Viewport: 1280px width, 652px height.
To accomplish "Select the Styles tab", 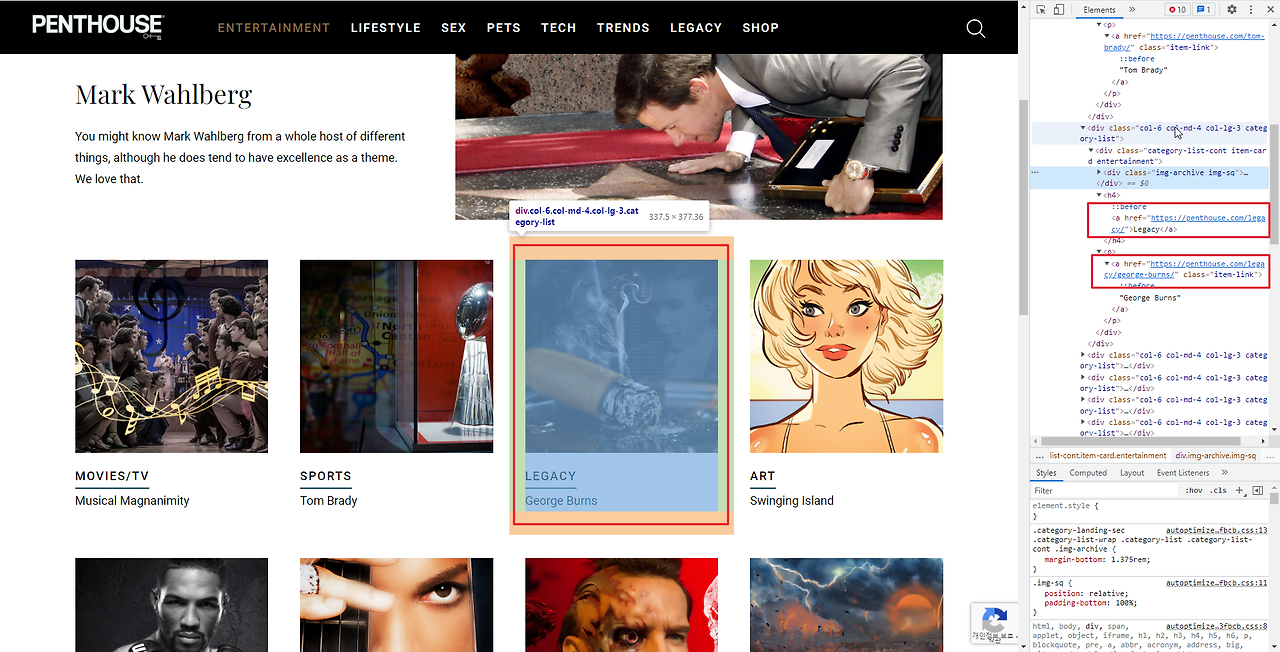I will (x=1046, y=473).
